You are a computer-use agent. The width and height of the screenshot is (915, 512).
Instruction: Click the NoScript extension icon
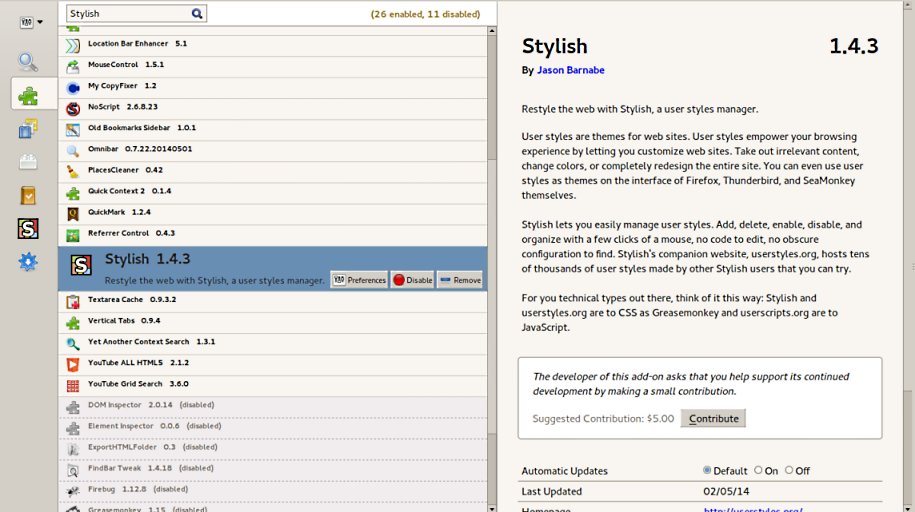[72, 109]
